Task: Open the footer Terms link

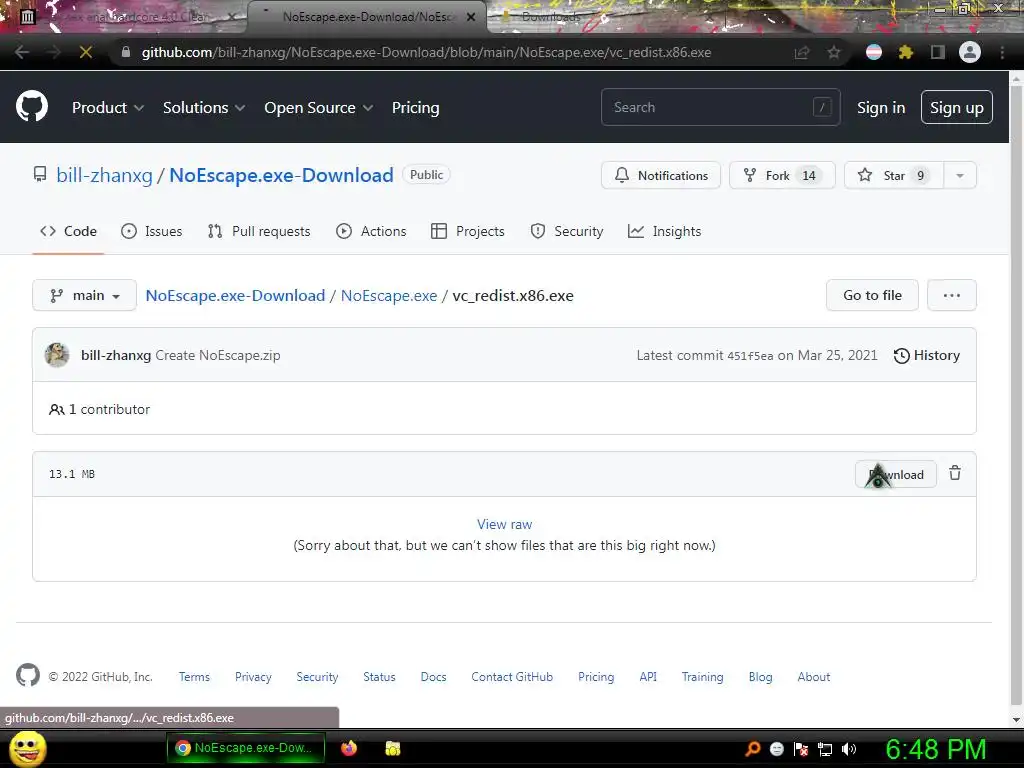Action: tap(194, 677)
